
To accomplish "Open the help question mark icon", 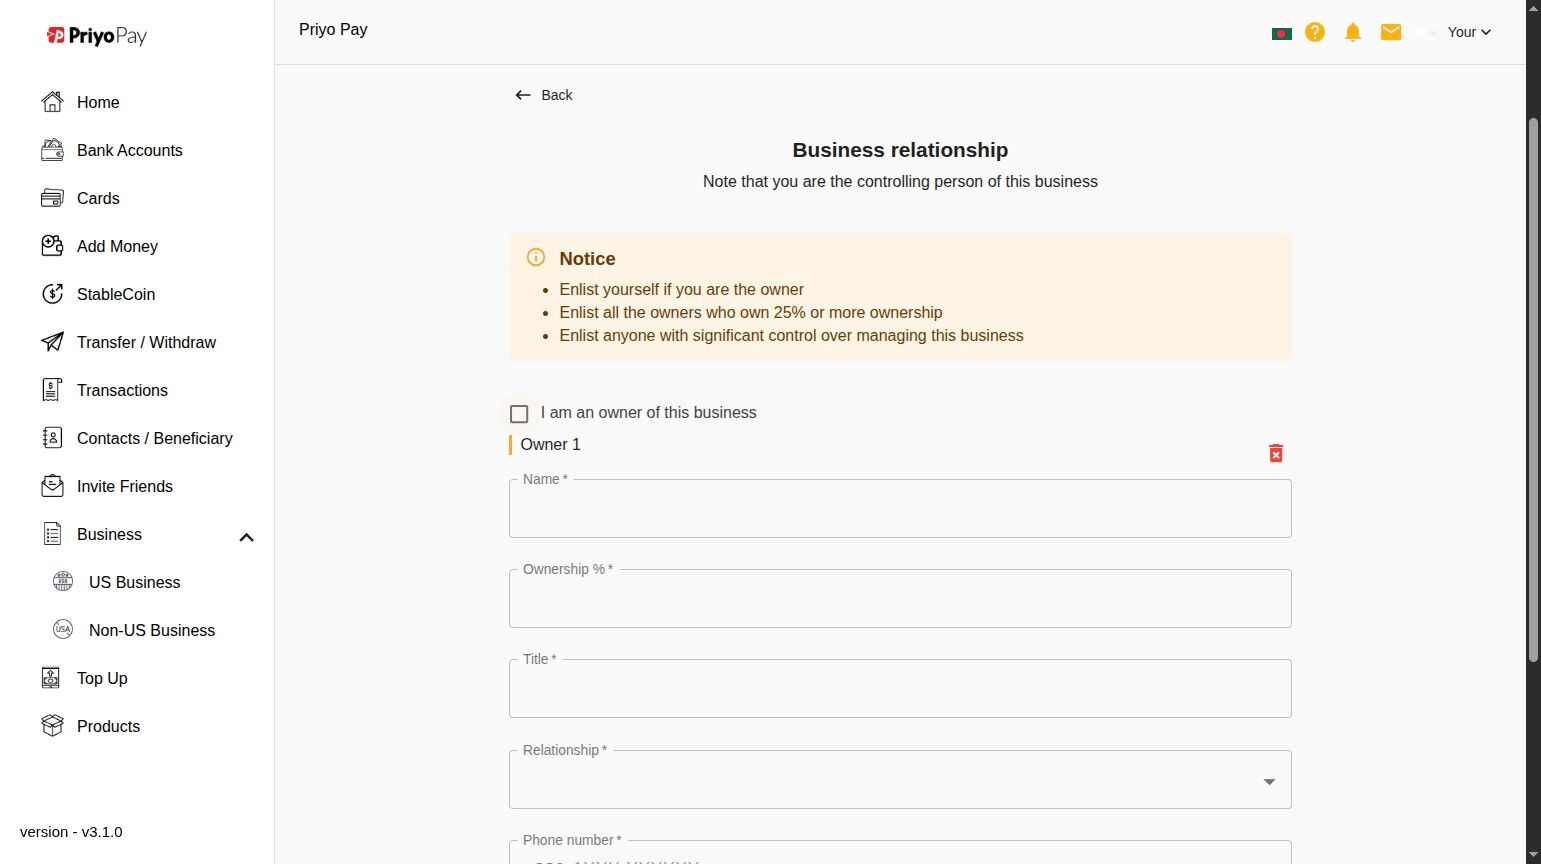I will [1315, 32].
